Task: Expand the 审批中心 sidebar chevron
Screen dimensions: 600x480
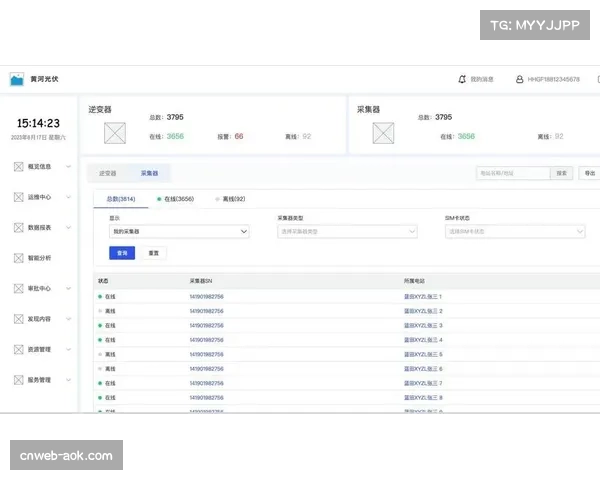Action: click(x=68, y=288)
